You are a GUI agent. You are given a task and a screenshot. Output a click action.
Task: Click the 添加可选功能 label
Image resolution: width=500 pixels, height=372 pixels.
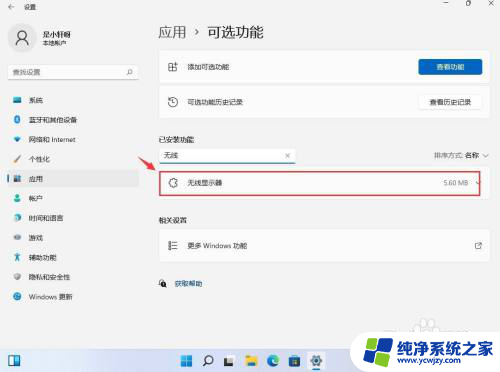(x=208, y=67)
